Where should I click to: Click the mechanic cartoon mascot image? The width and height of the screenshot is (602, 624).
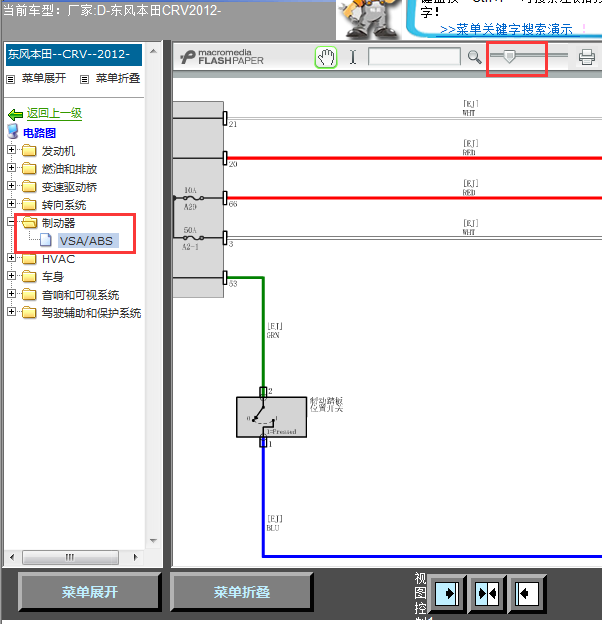369,20
